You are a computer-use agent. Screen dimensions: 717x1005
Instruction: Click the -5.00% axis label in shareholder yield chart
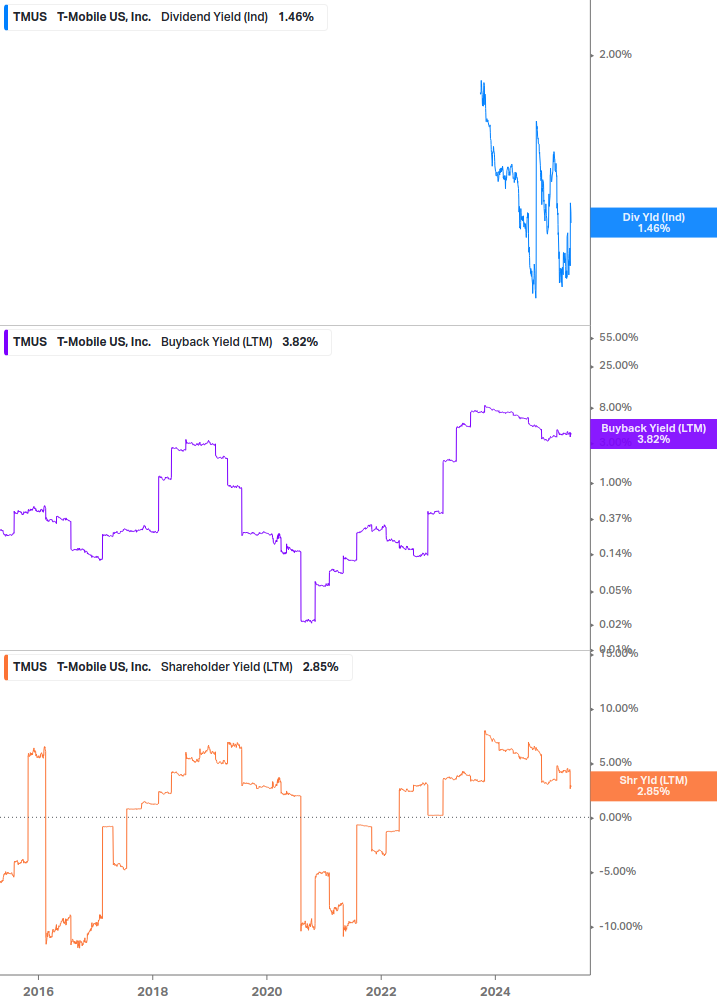617,871
